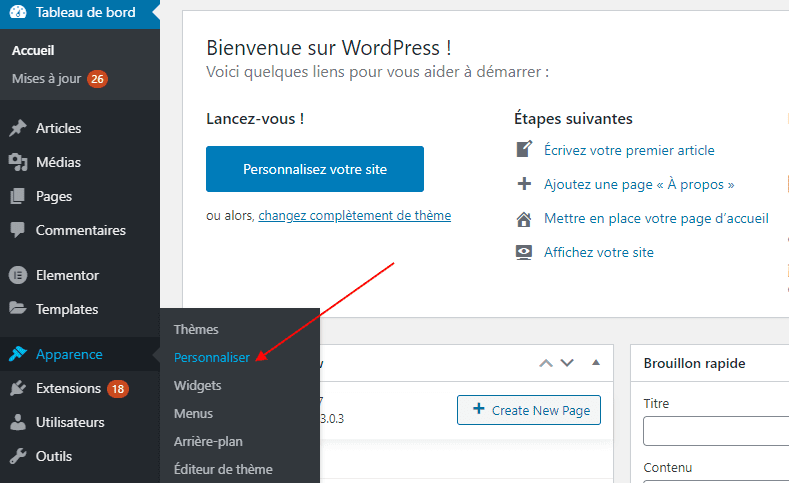
Task: Follow Écrivez votre premier article link
Action: (629, 150)
